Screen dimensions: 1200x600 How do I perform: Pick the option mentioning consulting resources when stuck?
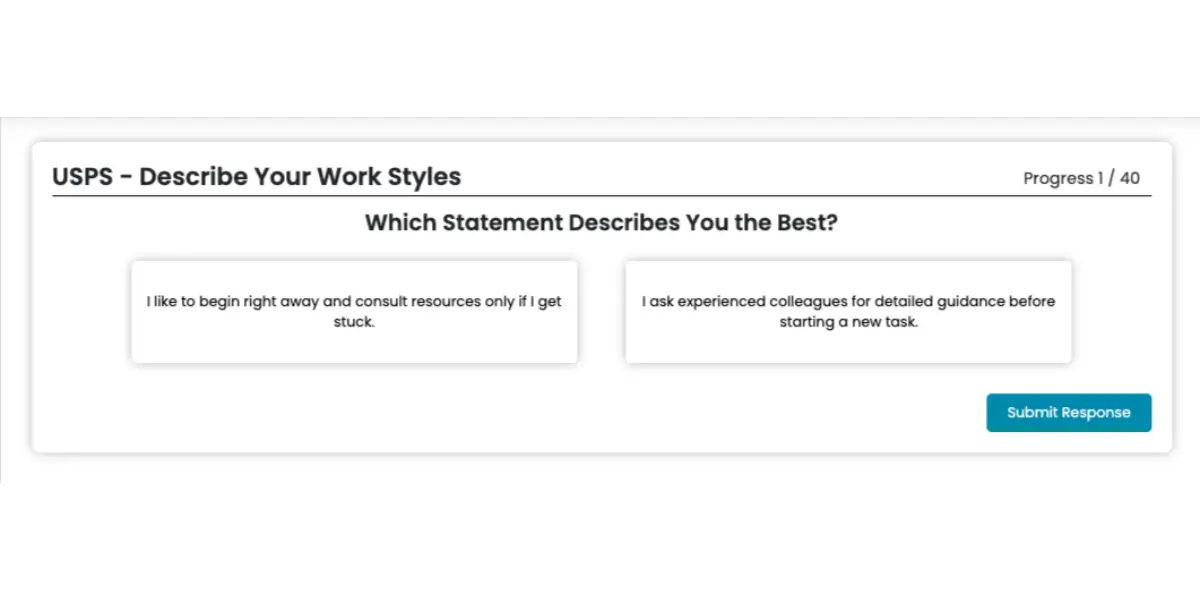354,311
